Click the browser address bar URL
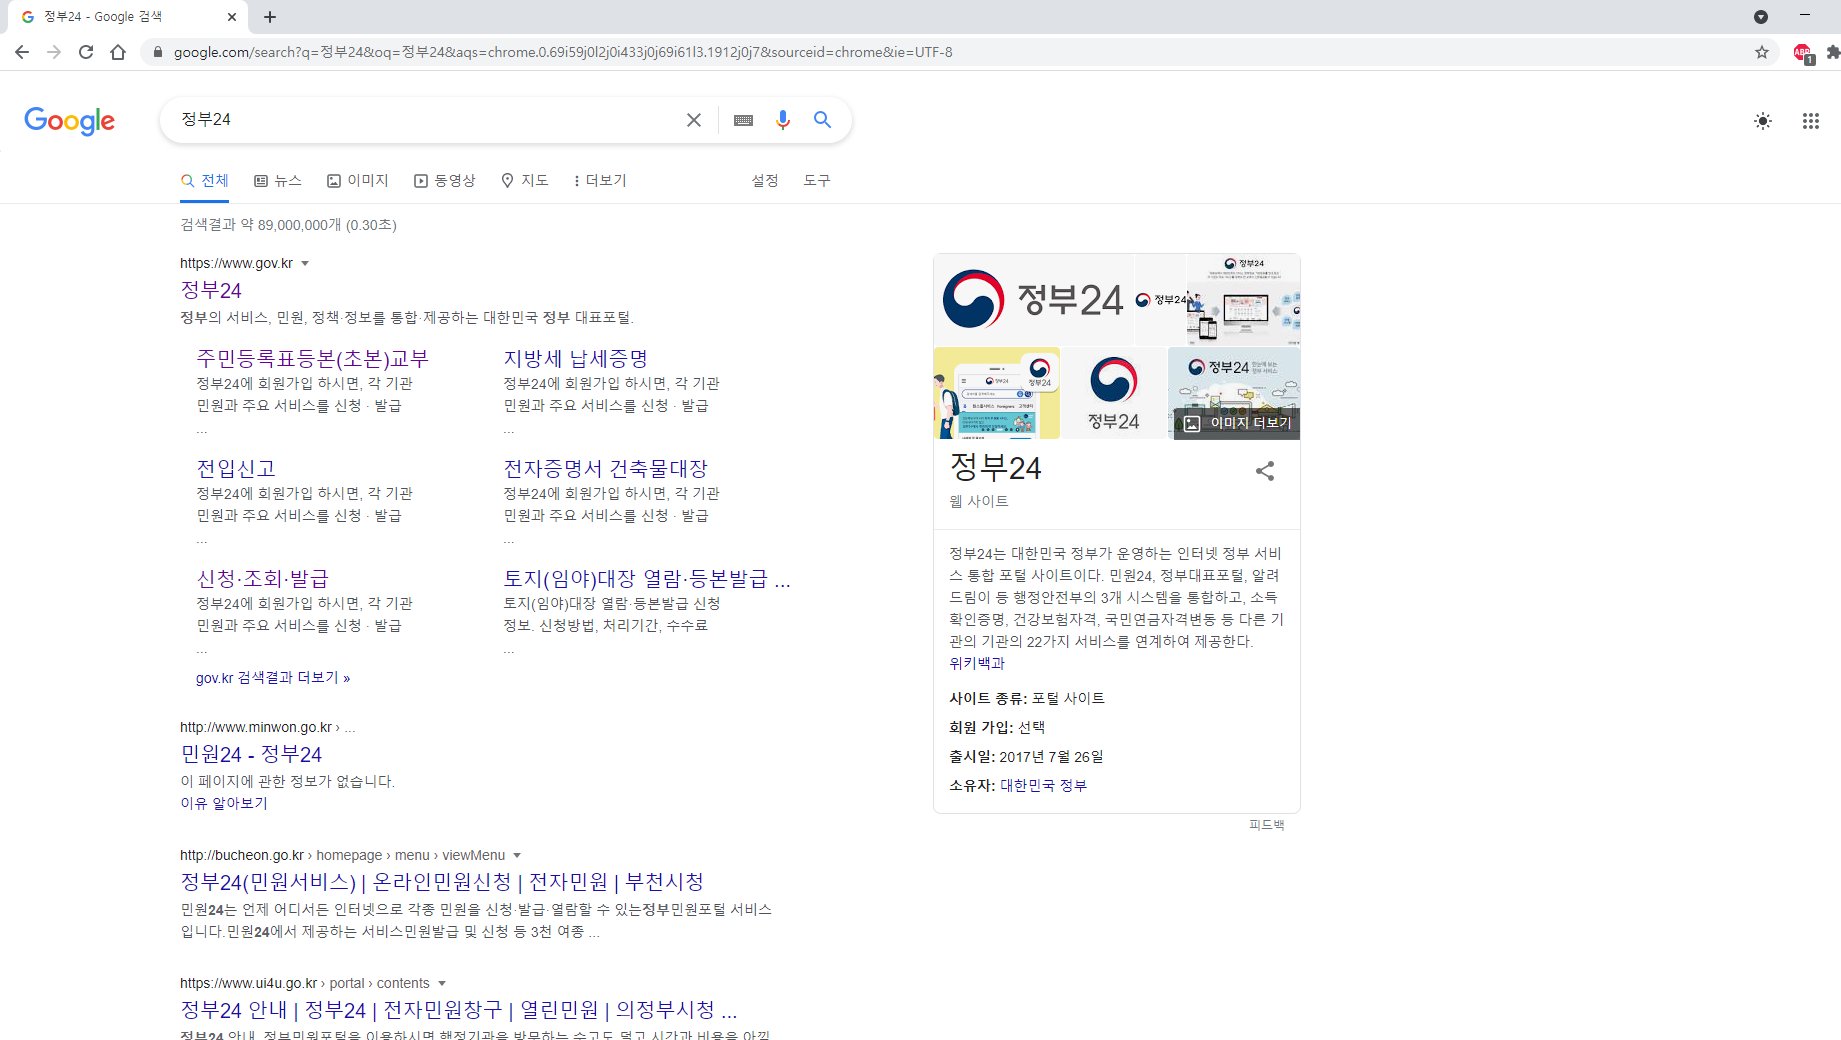1841x1040 pixels. (563, 52)
